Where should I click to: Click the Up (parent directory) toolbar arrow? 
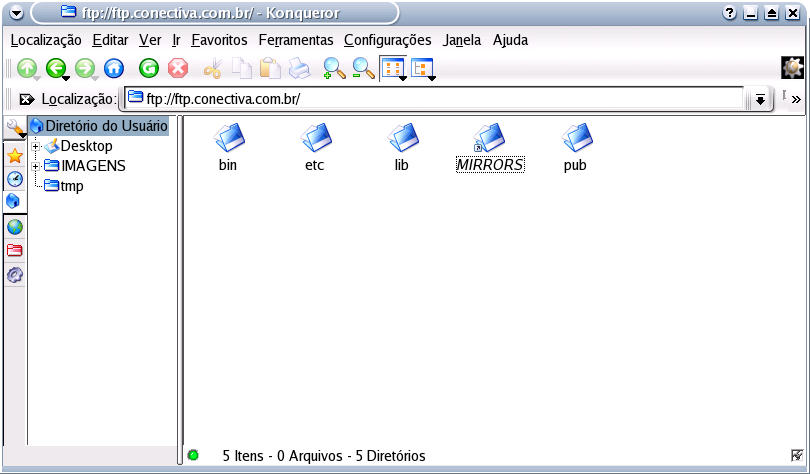[x=27, y=68]
